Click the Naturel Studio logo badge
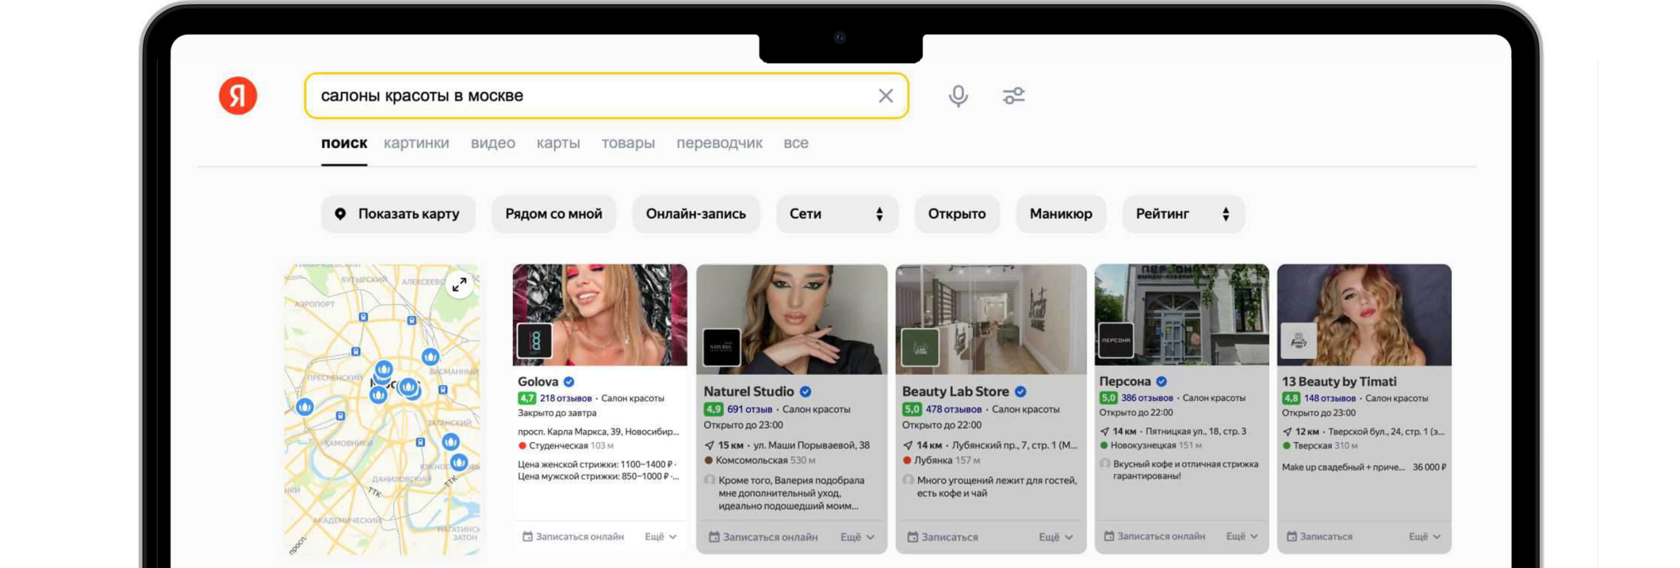 coord(721,347)
